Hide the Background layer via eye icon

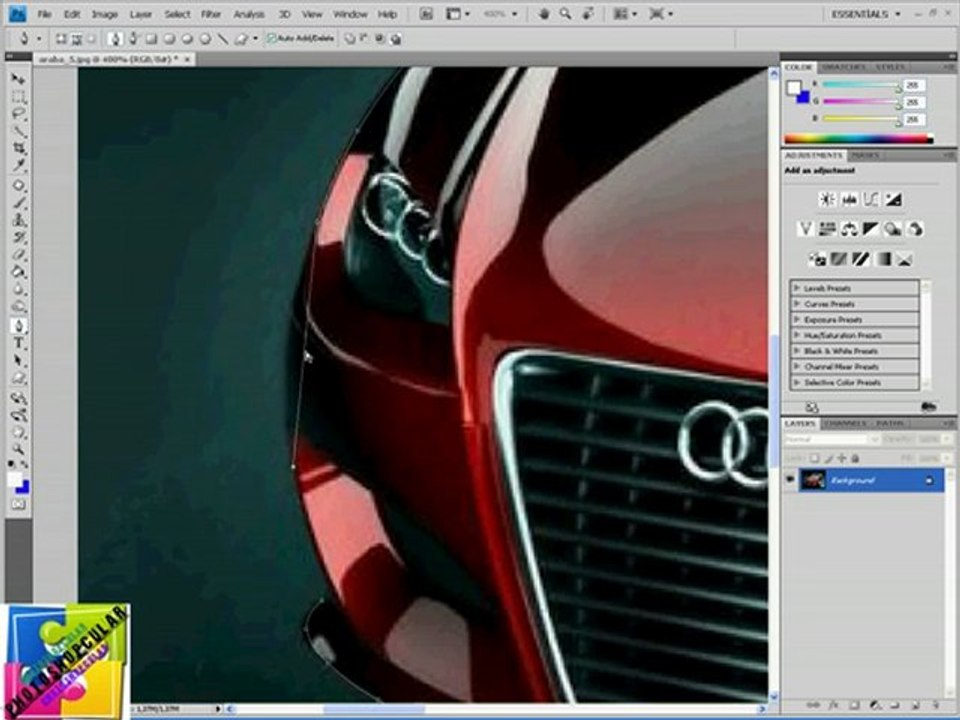(790, 480)
